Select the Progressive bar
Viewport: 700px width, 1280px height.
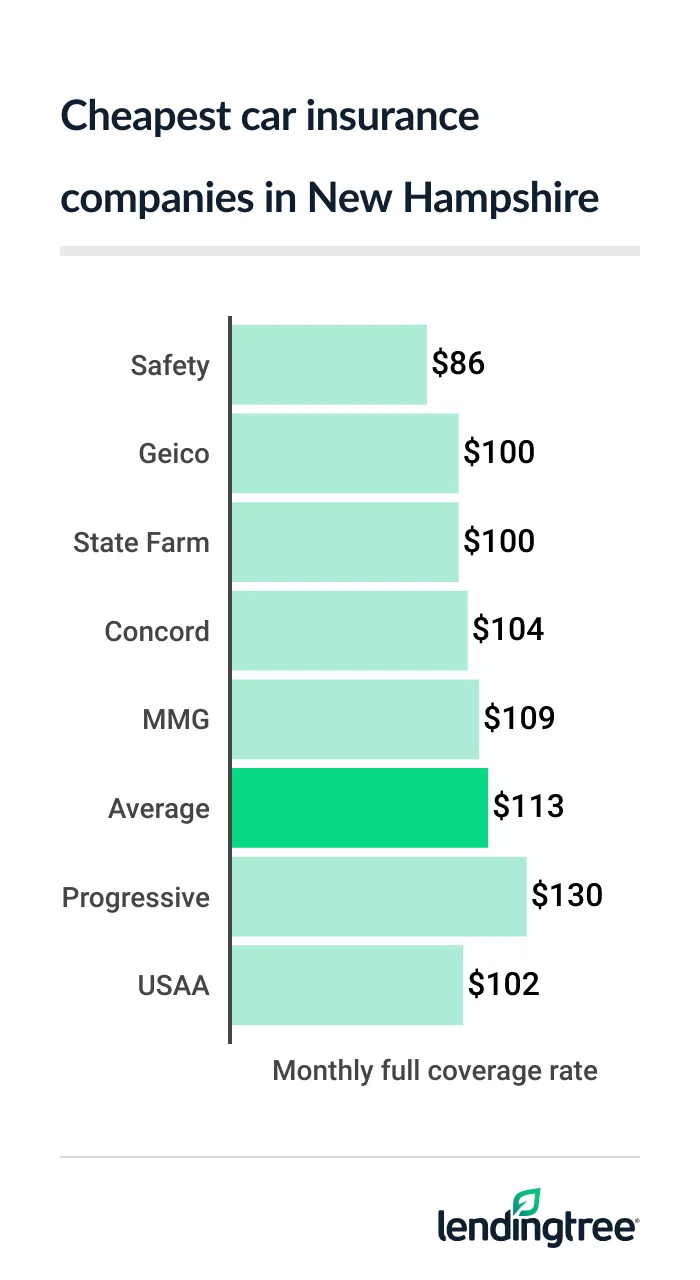tap(378, 896)
